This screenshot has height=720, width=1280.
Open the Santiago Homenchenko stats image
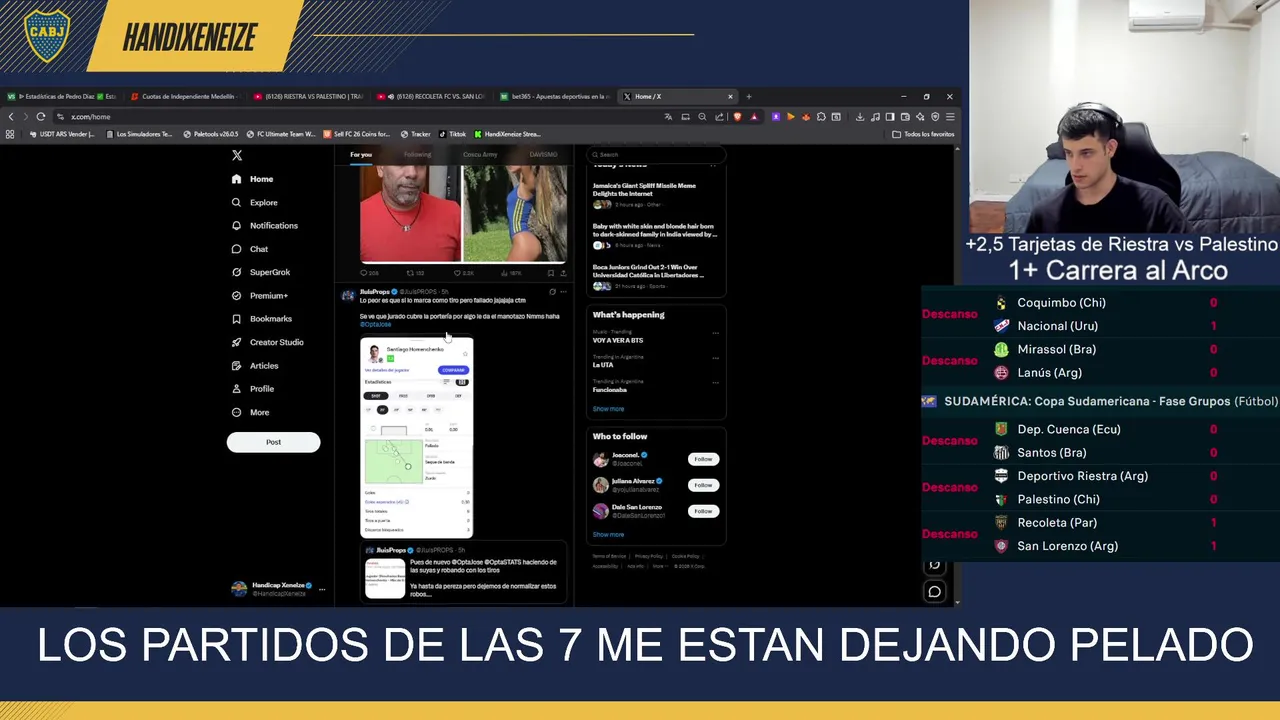click(417, 437)
